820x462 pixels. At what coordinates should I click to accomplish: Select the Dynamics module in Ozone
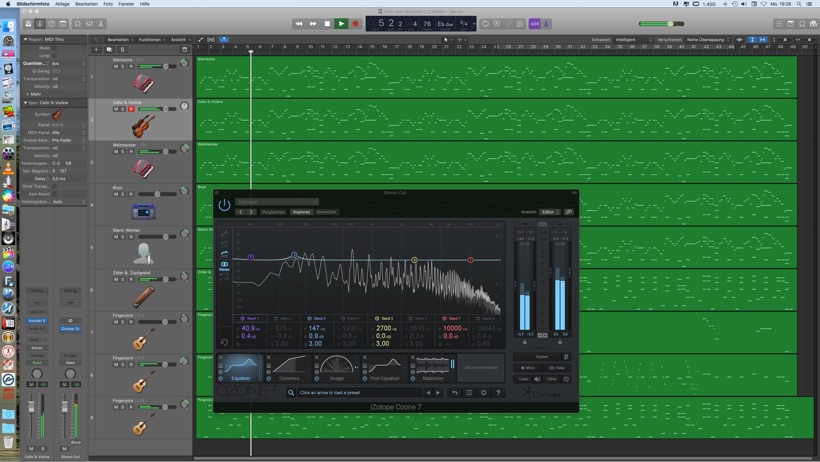[x=289, y=368]
